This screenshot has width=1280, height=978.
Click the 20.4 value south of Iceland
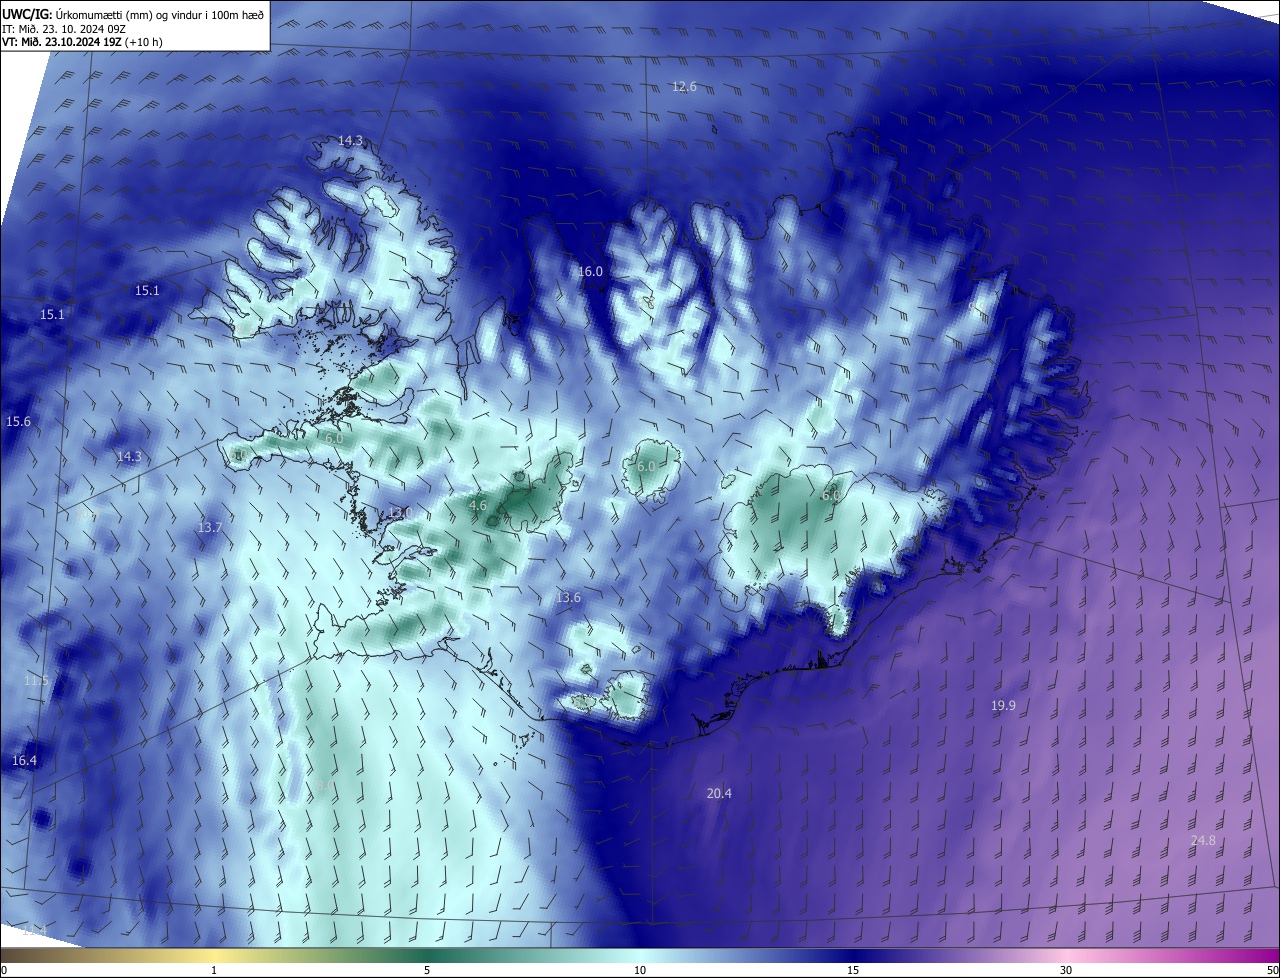click(x=719, y=794)
